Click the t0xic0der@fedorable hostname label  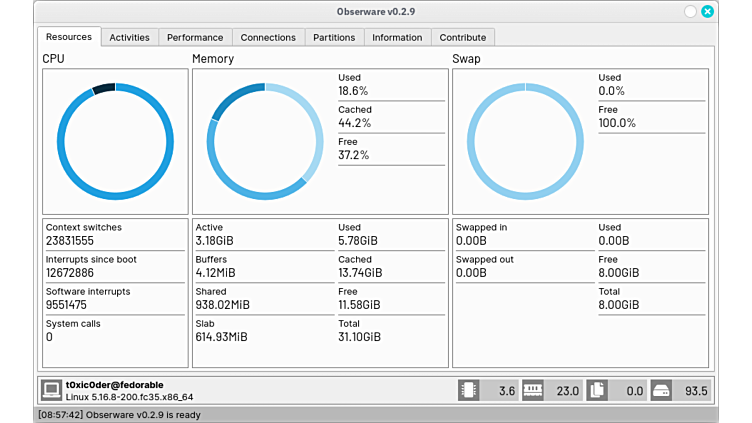(x=115, y=384)
